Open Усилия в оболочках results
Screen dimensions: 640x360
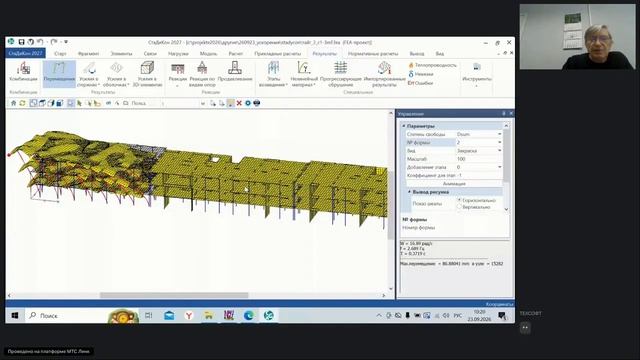pyautogui.click(x=116, y=74)
